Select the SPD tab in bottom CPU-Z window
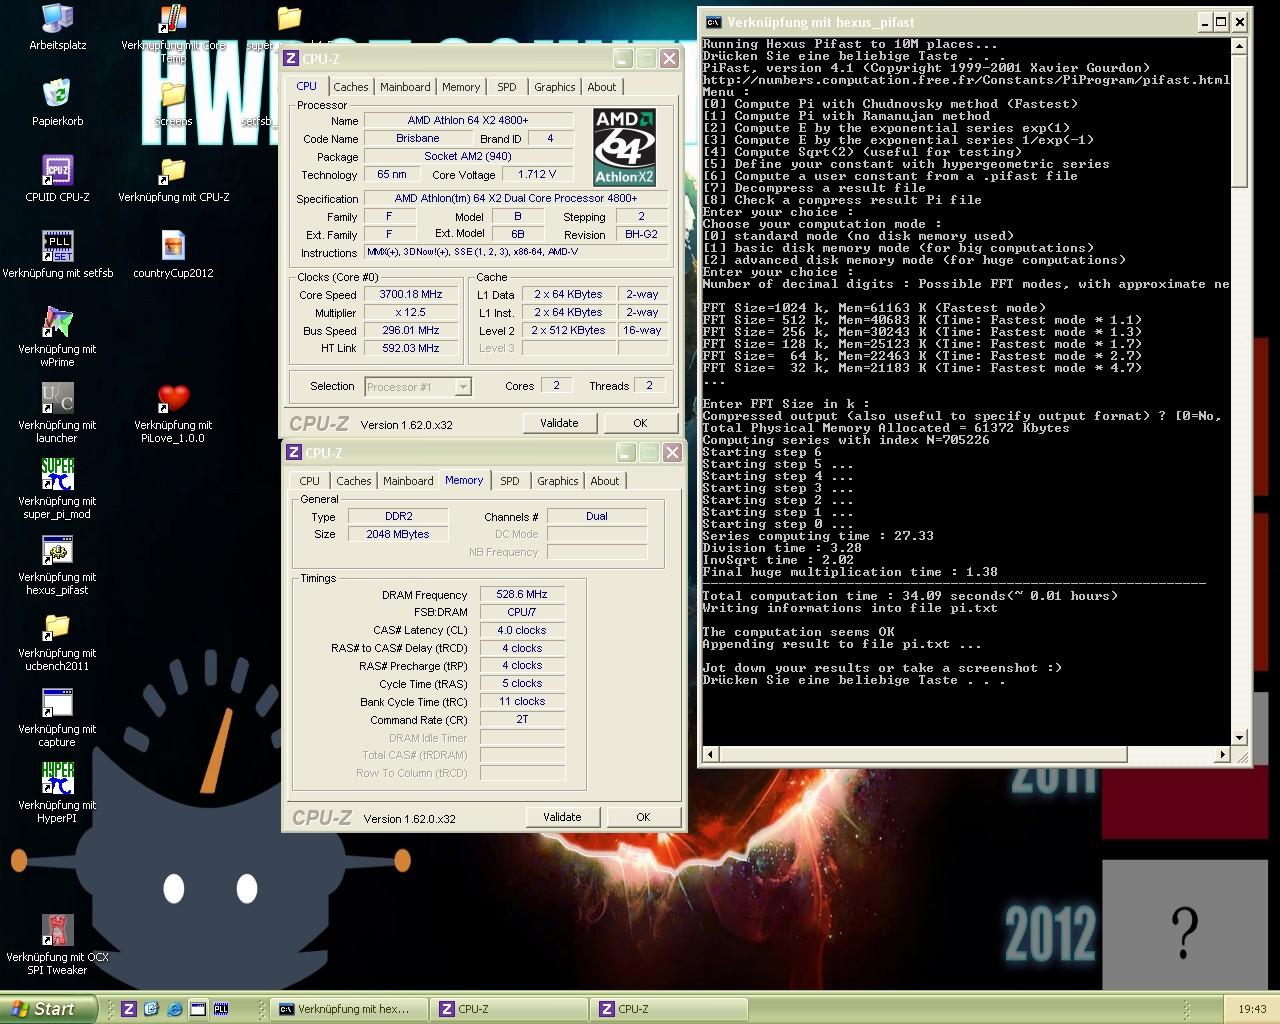The image size is (1280, 1024). (x=510, y=481)
